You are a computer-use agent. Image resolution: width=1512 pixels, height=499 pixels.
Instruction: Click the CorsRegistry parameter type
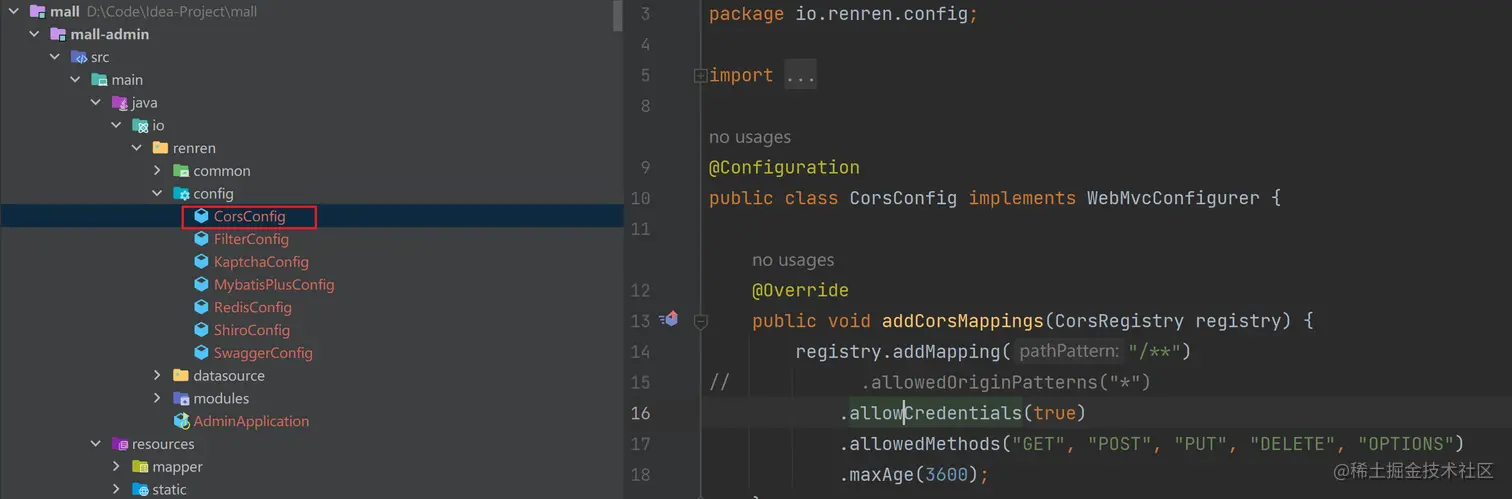pos(1120,321)
